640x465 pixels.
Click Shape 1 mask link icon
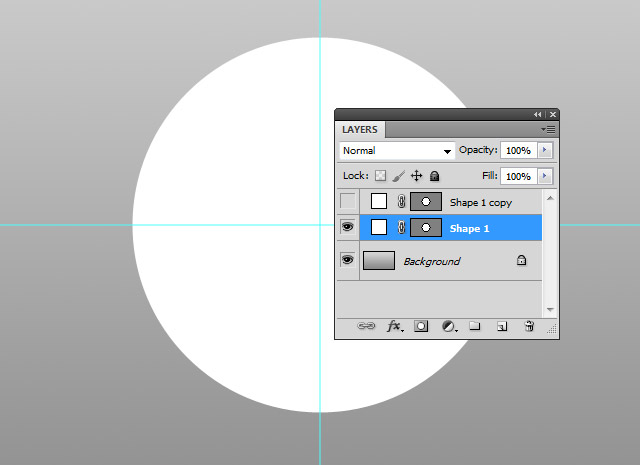(401, 227)
